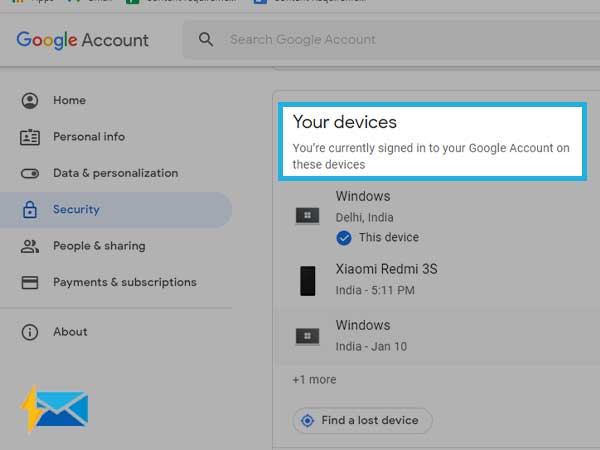Screen dimensions: 600x450
Task: Click the This device checkmark icon
Action: [x=344, y=238]
